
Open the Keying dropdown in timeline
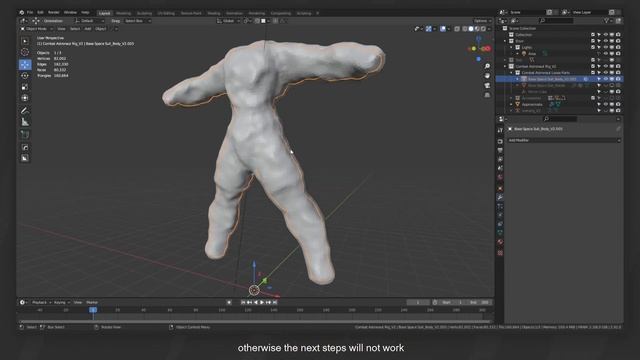[x=62, y=302]
